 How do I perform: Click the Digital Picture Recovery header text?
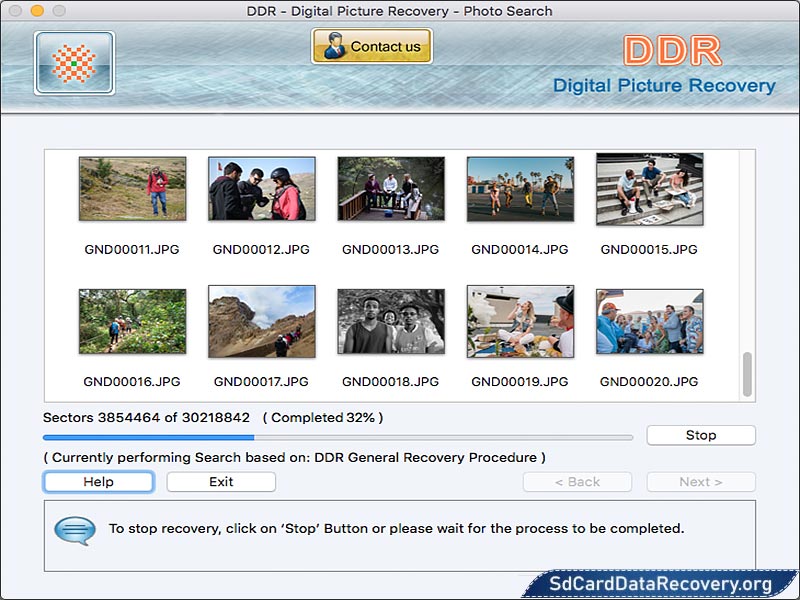point(666,86)
